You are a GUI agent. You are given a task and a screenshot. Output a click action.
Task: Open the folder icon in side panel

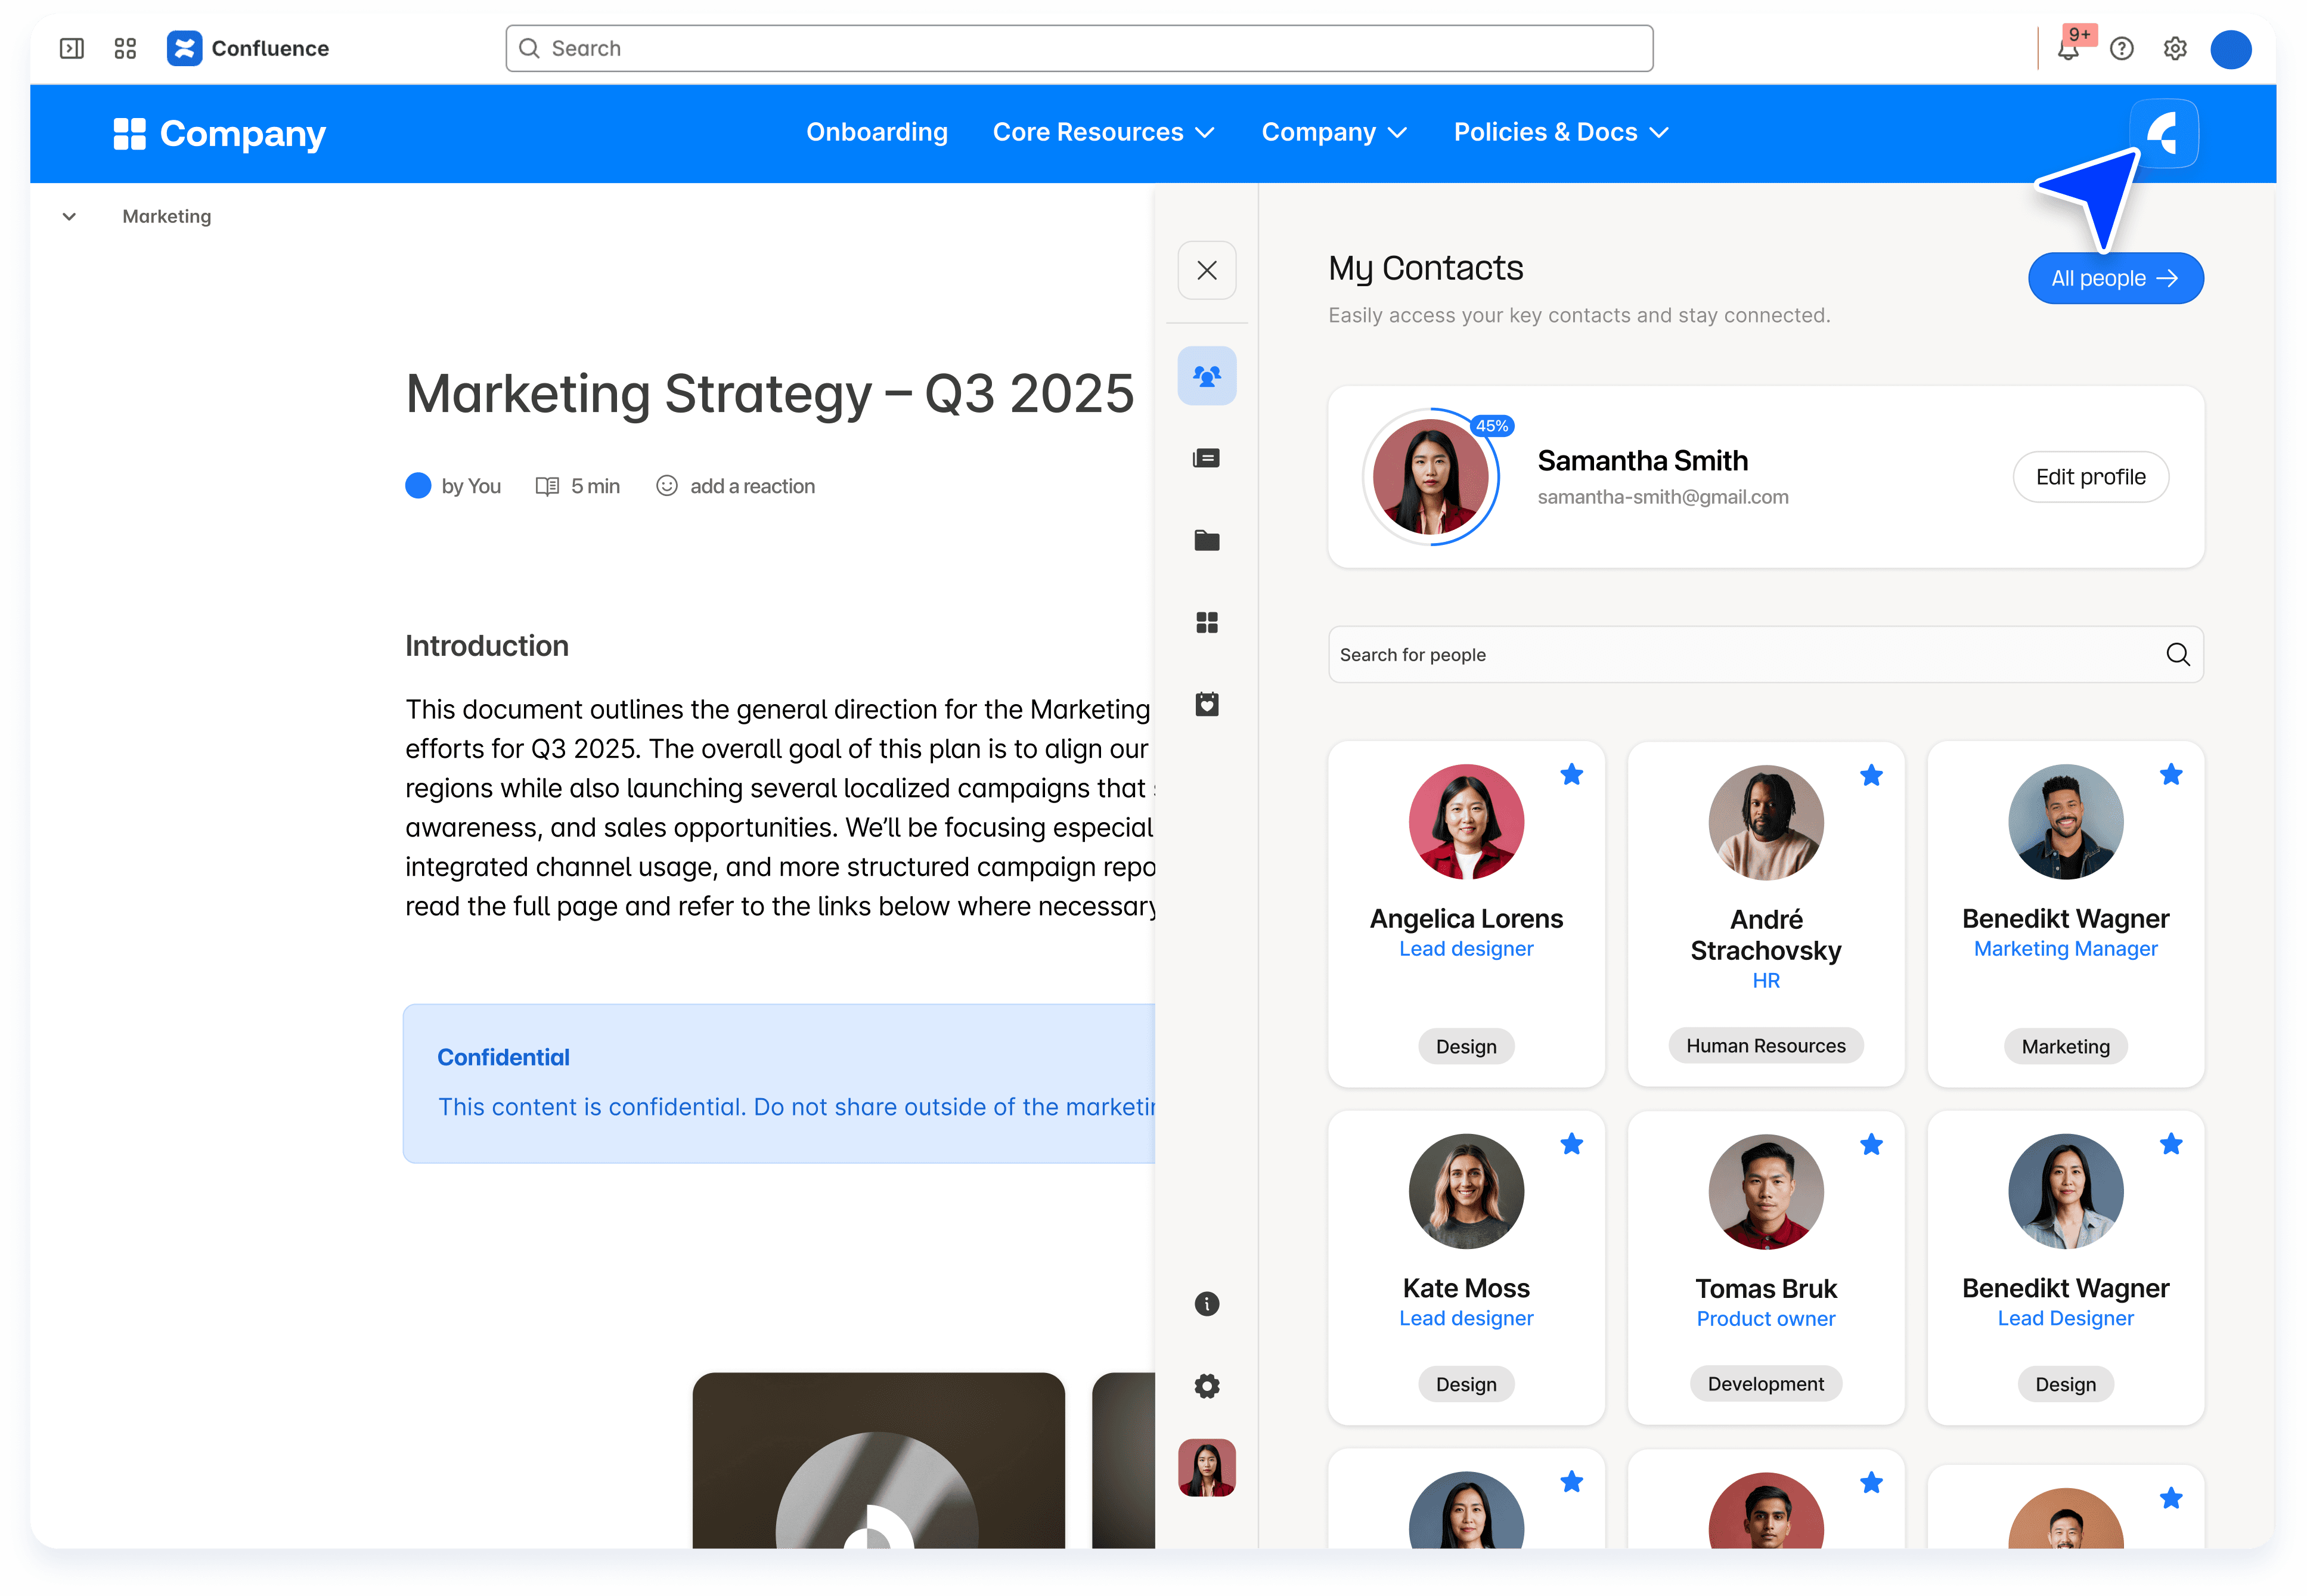1206,541
